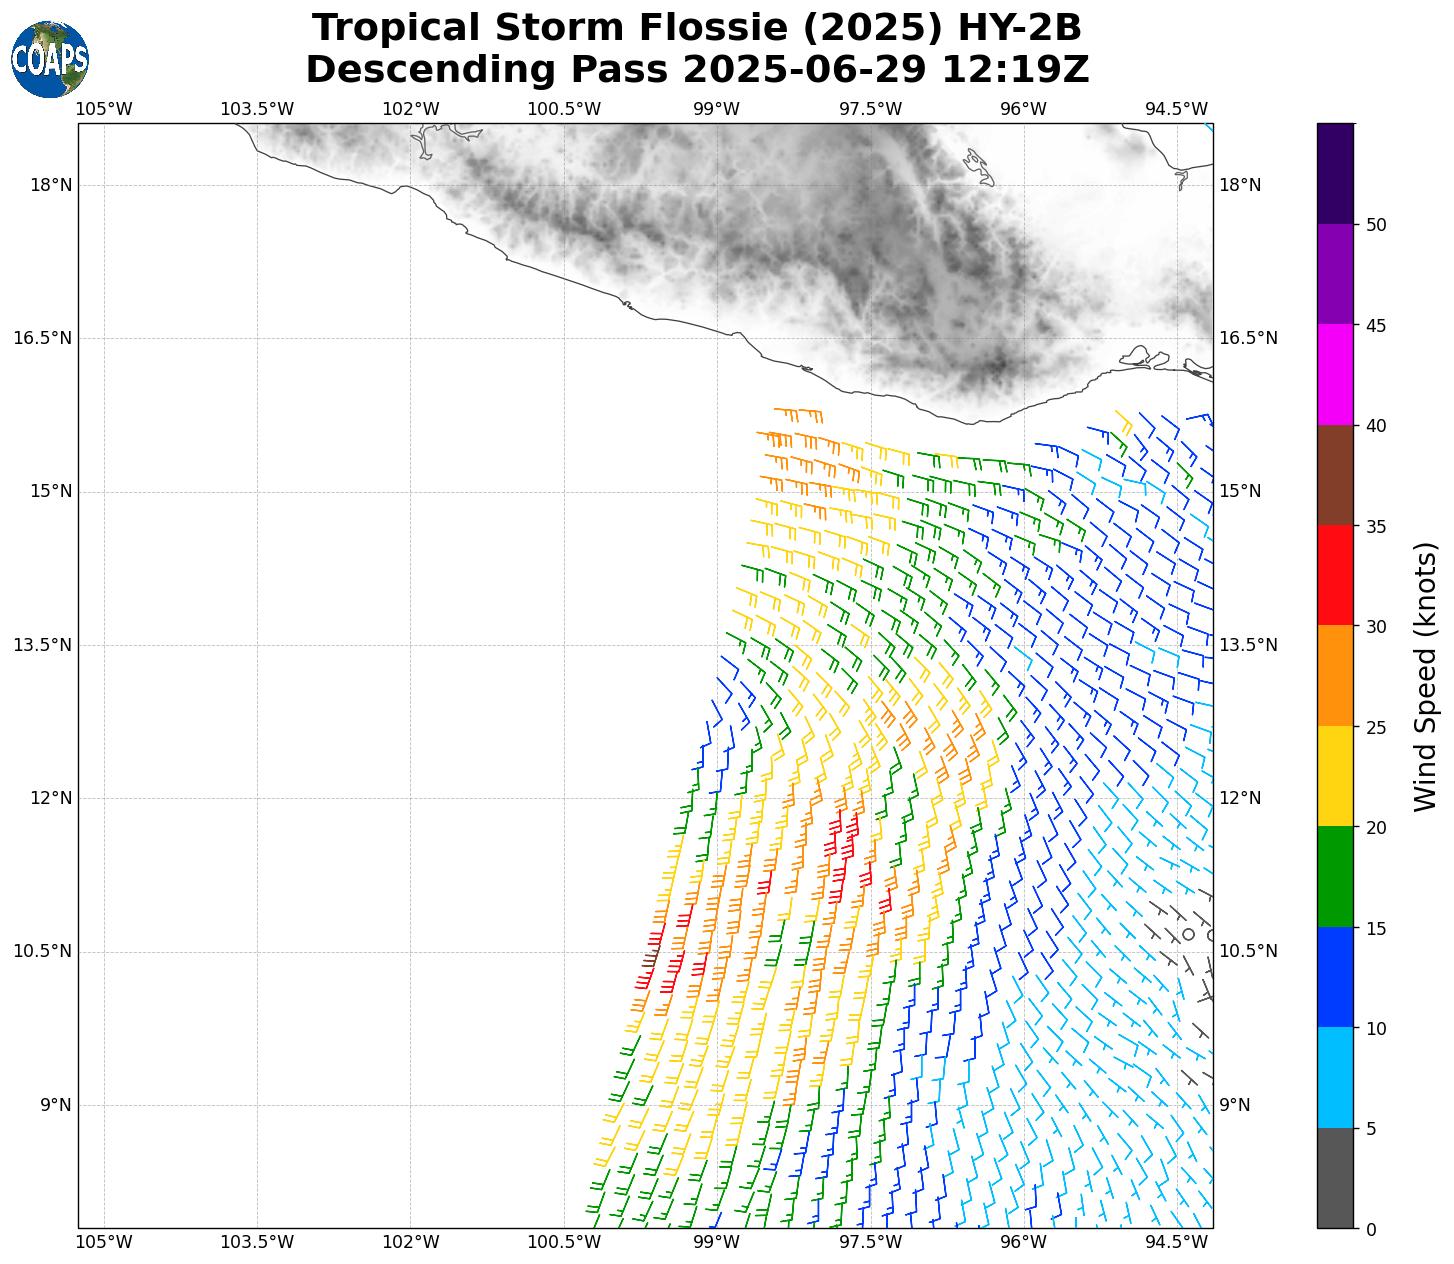Pick the brown 35-40 knot colorbar segment

pyautogui.click(x=1335, y=475)
